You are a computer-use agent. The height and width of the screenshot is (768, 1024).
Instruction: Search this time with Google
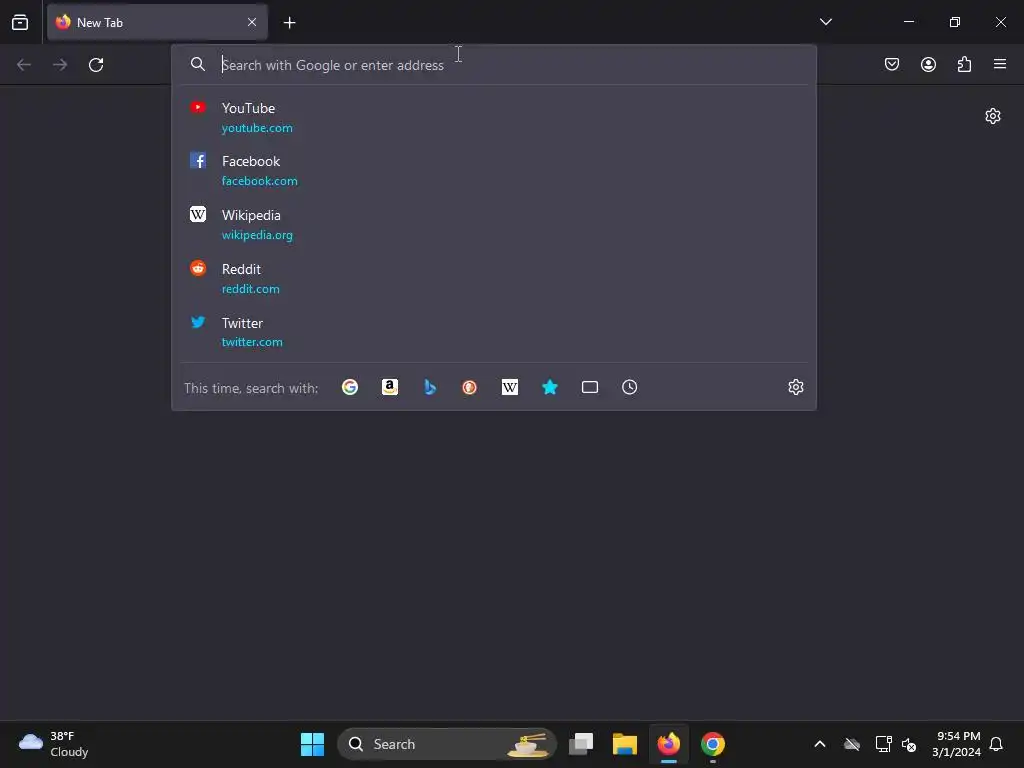(350, 387)
